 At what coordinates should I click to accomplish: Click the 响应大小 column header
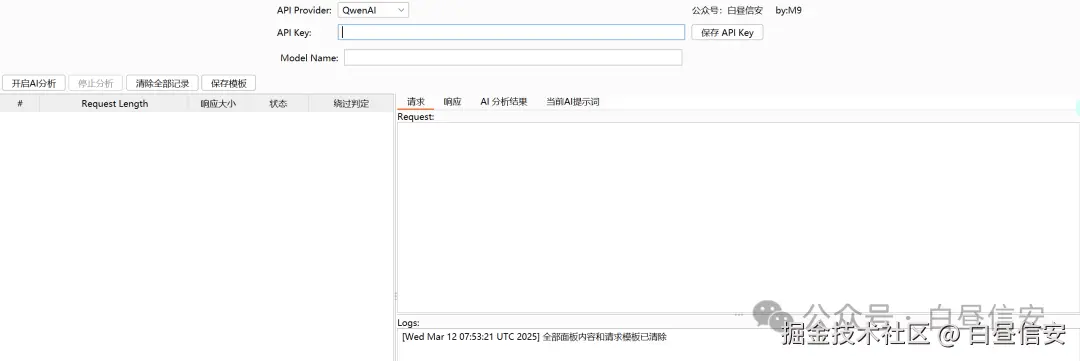[218, 103]
